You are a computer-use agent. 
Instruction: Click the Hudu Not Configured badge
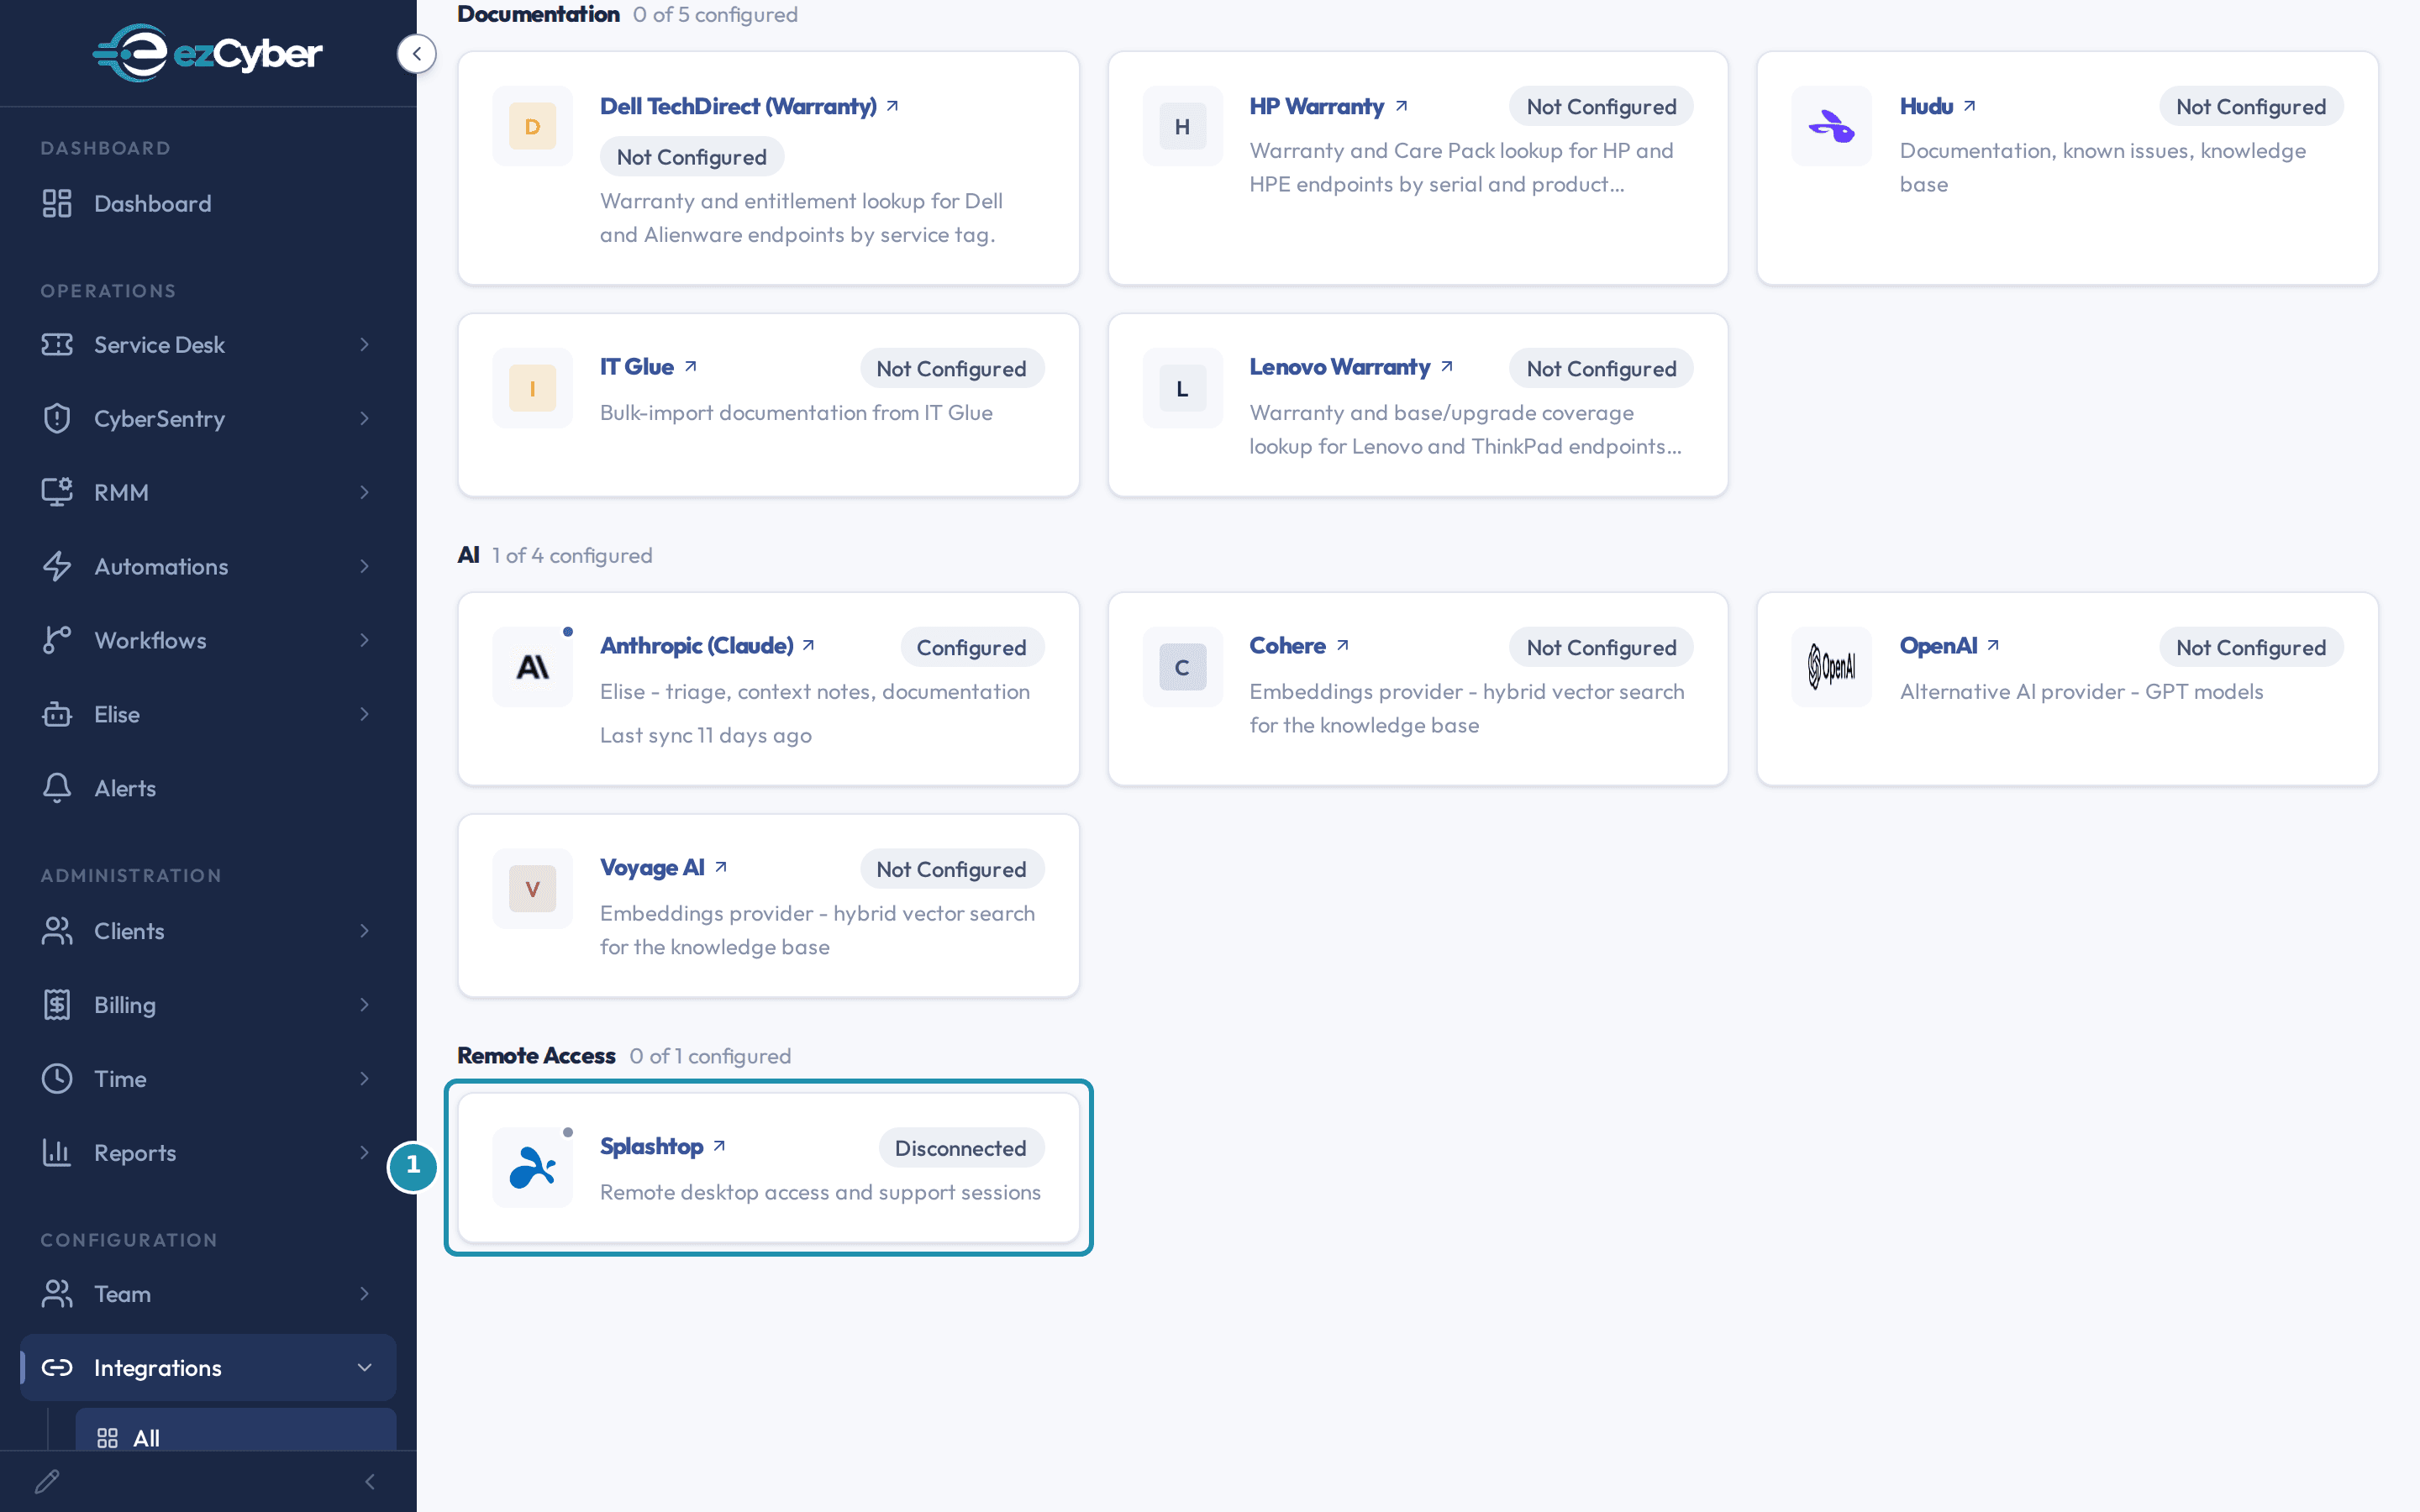point(2250,107)
